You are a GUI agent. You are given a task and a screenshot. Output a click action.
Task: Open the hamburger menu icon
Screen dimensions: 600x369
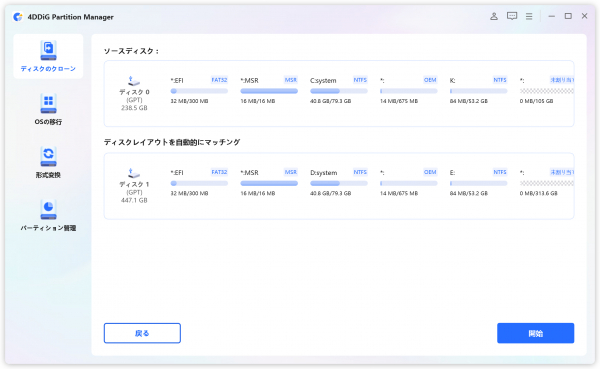click(529, 16)
